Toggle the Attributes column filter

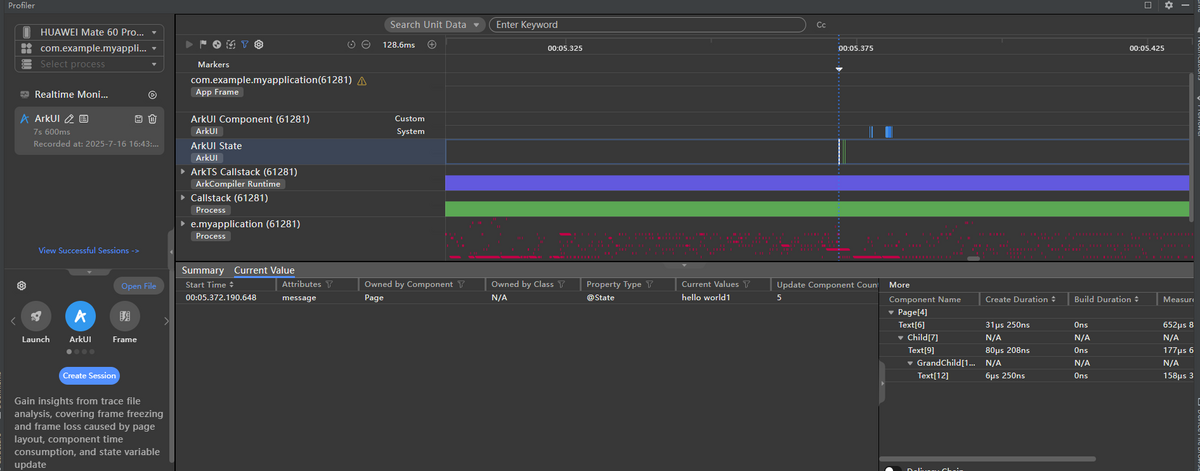point(329,285)
